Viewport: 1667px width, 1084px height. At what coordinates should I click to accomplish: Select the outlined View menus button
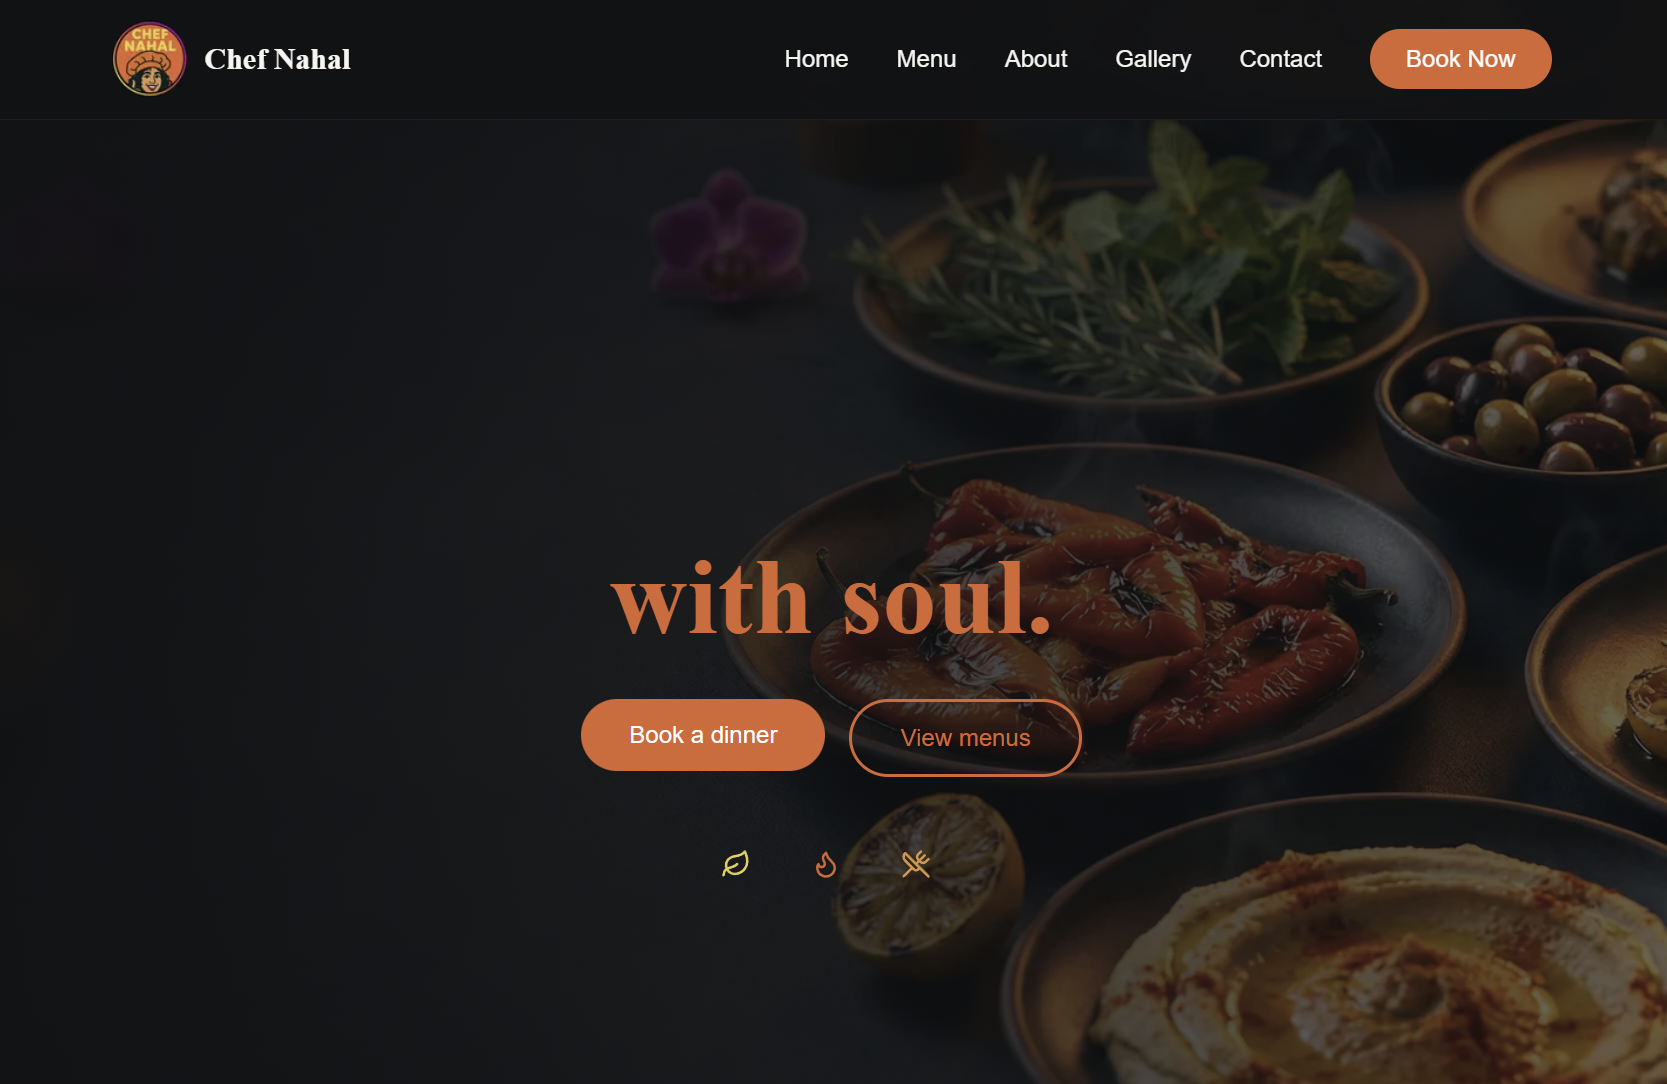click(965, 738)
